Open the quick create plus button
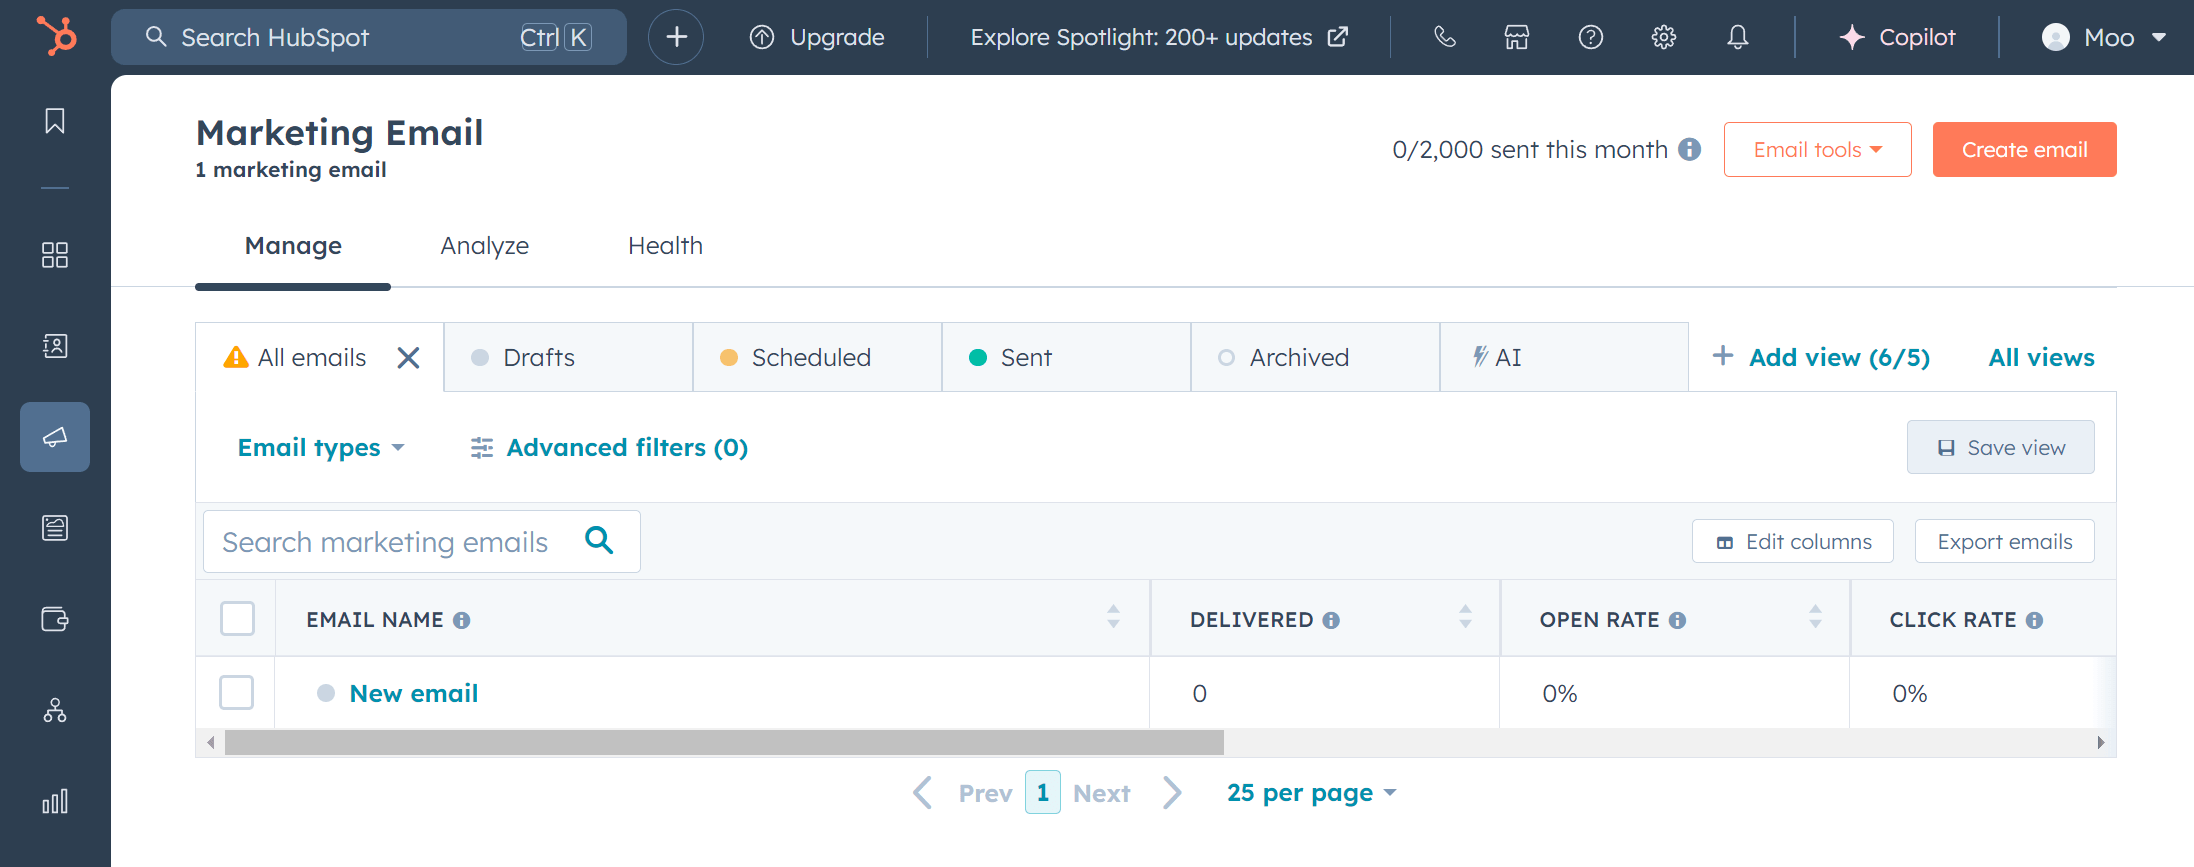 676,37
